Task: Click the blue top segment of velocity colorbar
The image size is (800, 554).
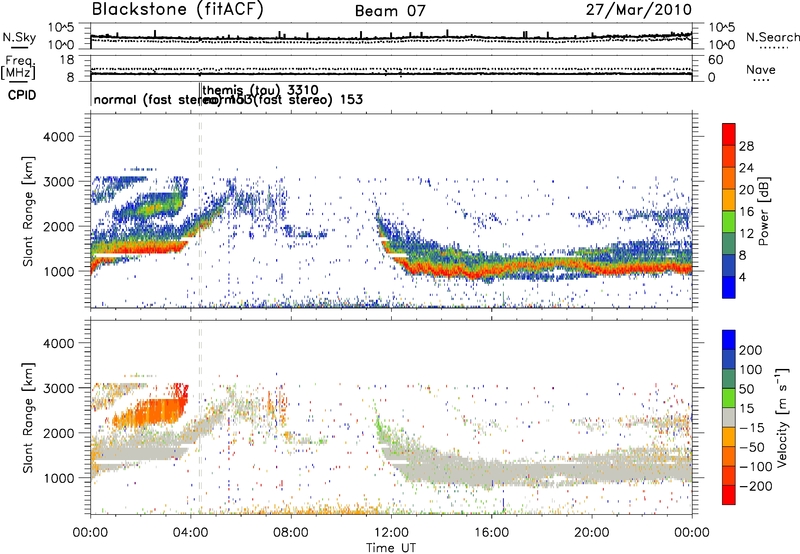Action: click(729, 340)
